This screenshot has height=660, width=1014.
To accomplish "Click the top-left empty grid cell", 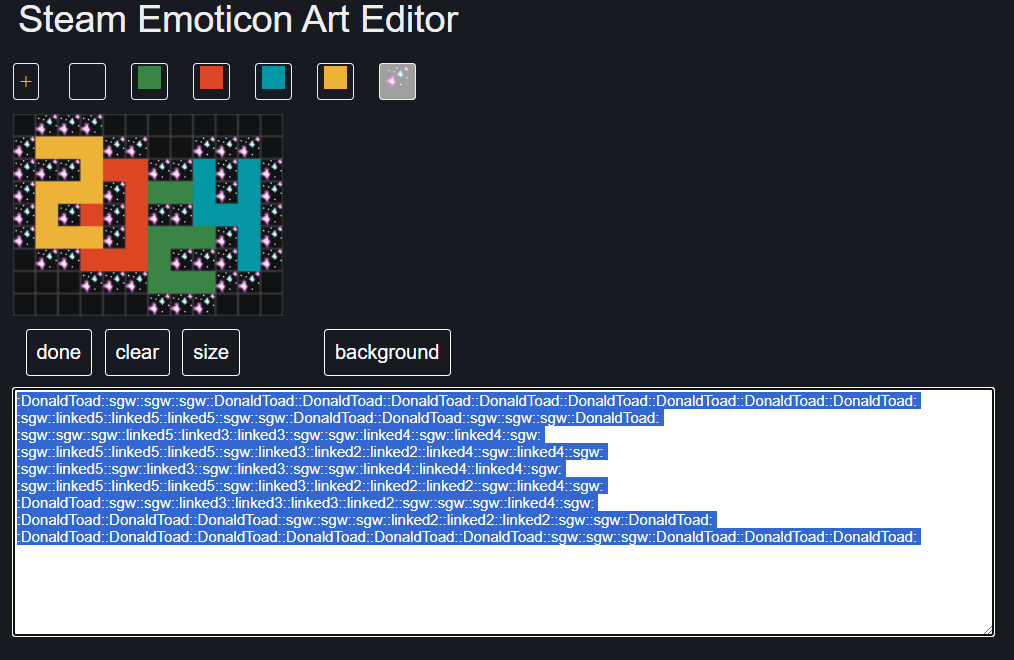I will click(x=24, y=125).
